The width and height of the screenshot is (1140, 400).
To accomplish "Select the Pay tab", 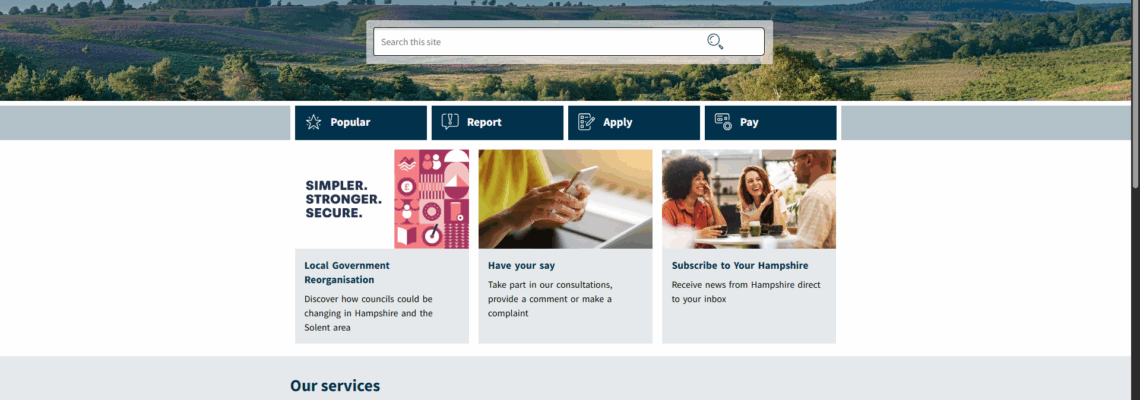I will (771, 123).
